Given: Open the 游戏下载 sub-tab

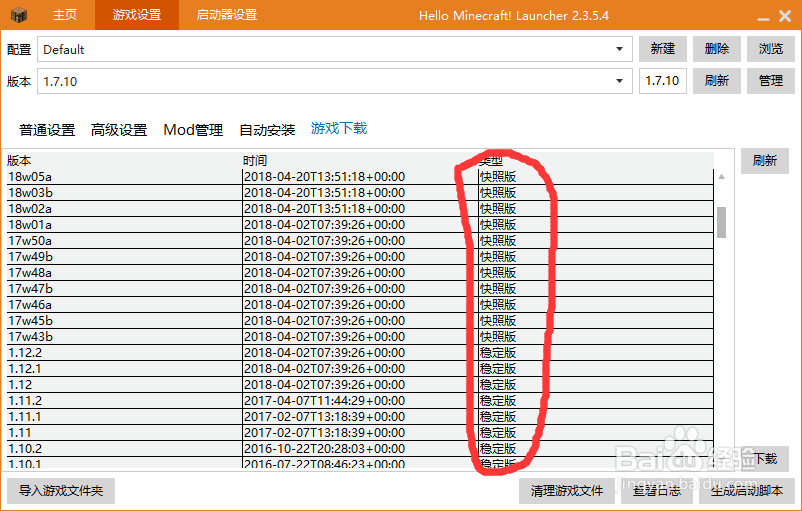Looking at the screenshot, I should (x=339, y=128).
